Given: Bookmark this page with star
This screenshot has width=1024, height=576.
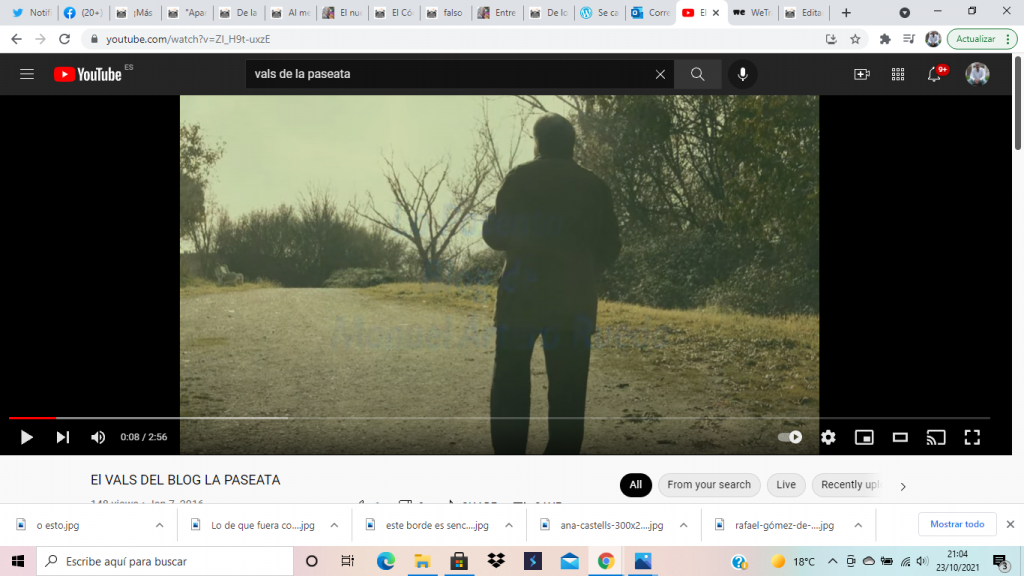Looking at the screenshot, I should pos(855,39).
